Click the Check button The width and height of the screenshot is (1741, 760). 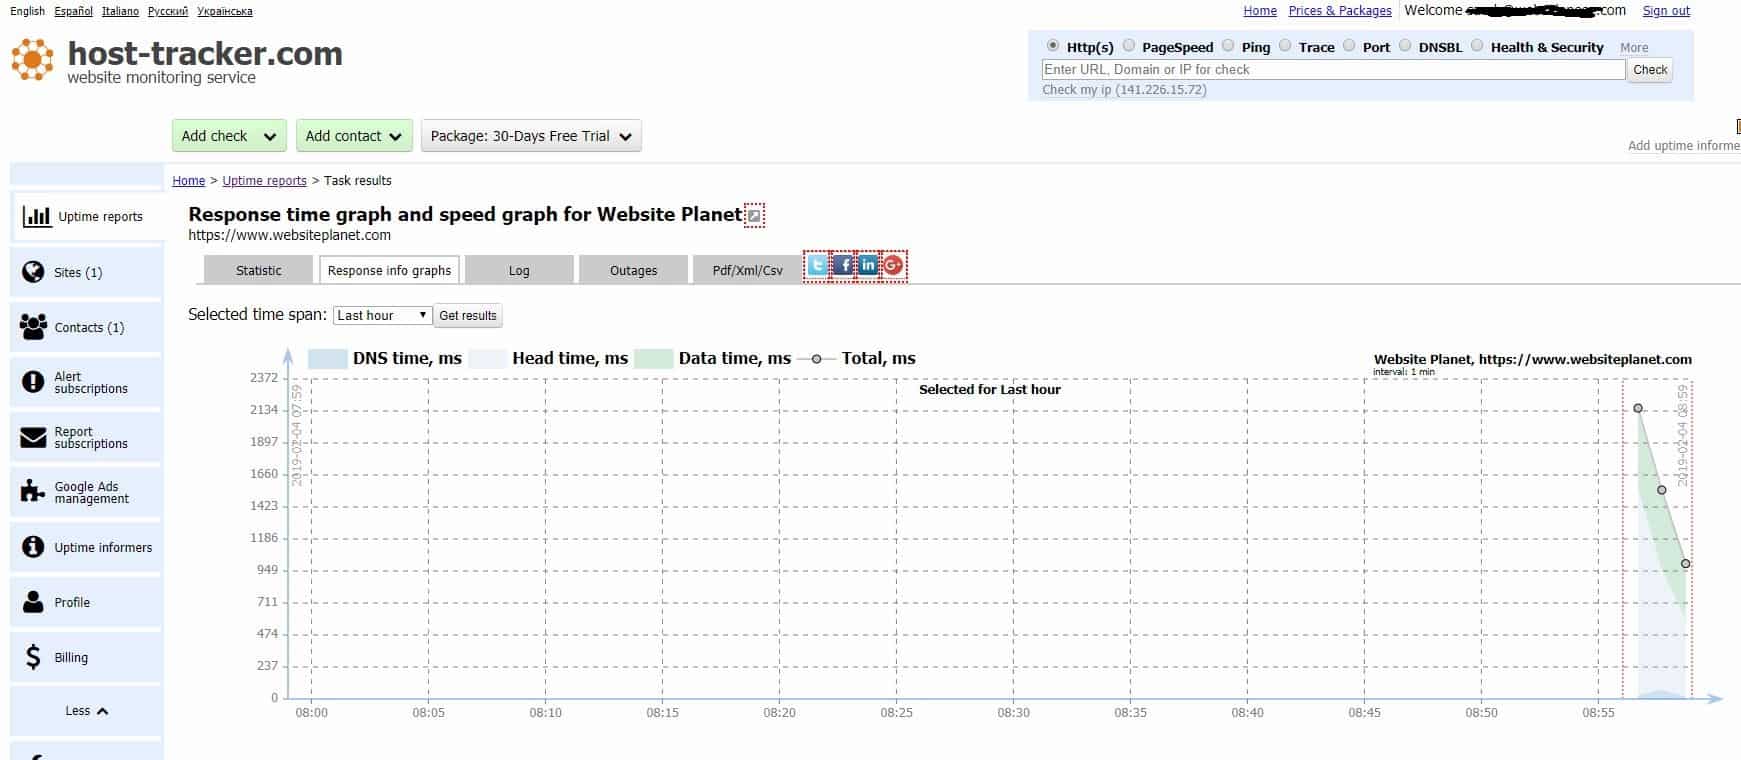(x=1650, y=70)
